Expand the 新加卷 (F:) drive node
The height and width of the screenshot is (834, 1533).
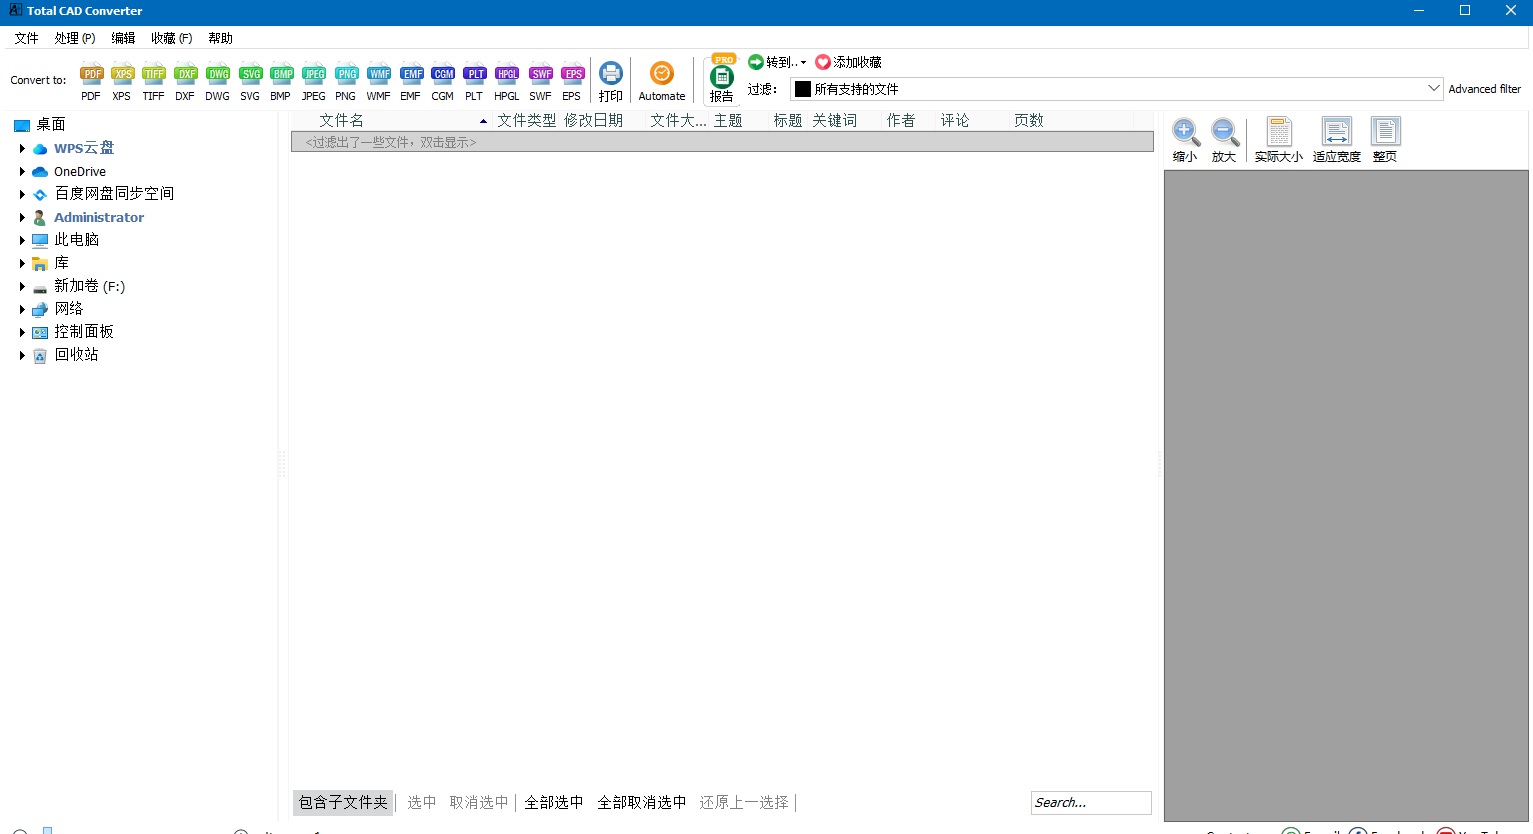tap(22, 286)
